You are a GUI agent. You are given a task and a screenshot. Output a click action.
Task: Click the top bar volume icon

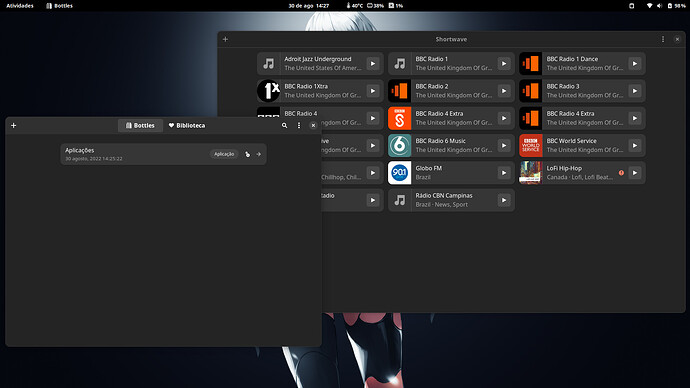click(659, 6)
